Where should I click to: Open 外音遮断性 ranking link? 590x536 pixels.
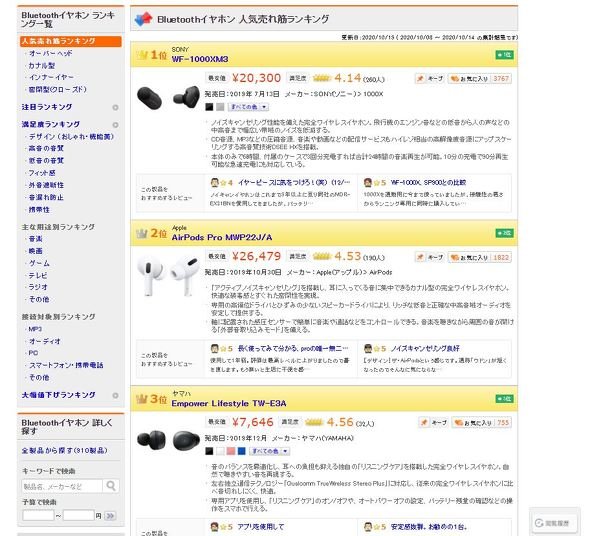[x=46, y=185]
